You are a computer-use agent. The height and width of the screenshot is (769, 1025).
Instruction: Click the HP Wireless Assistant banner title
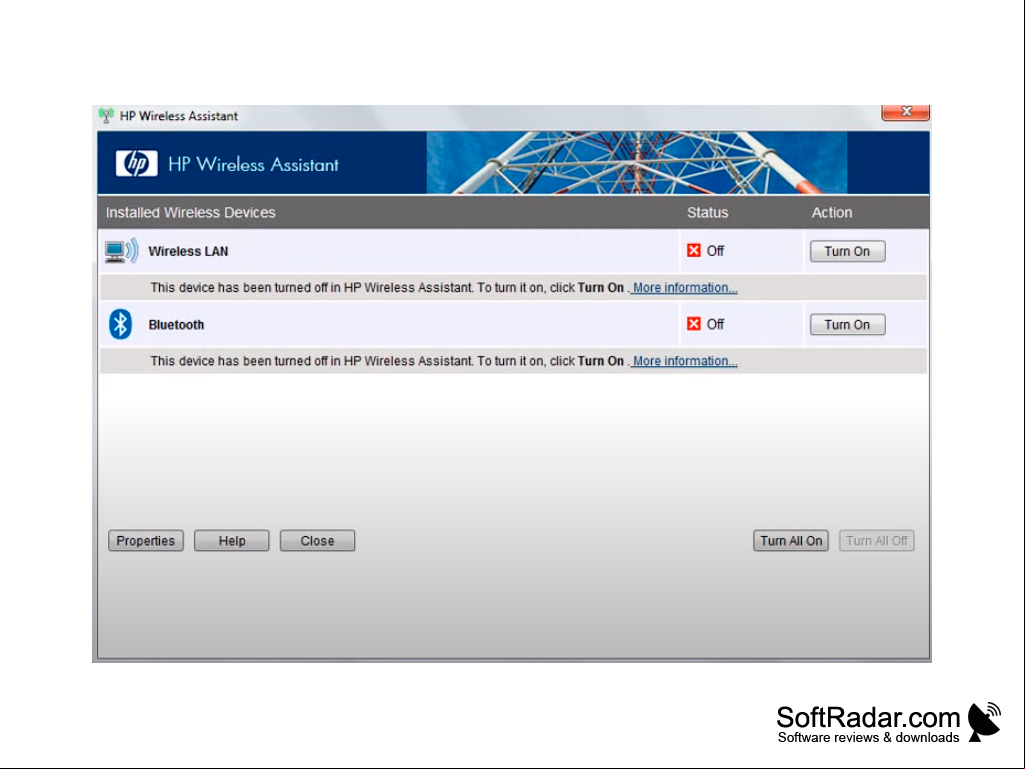254,164
